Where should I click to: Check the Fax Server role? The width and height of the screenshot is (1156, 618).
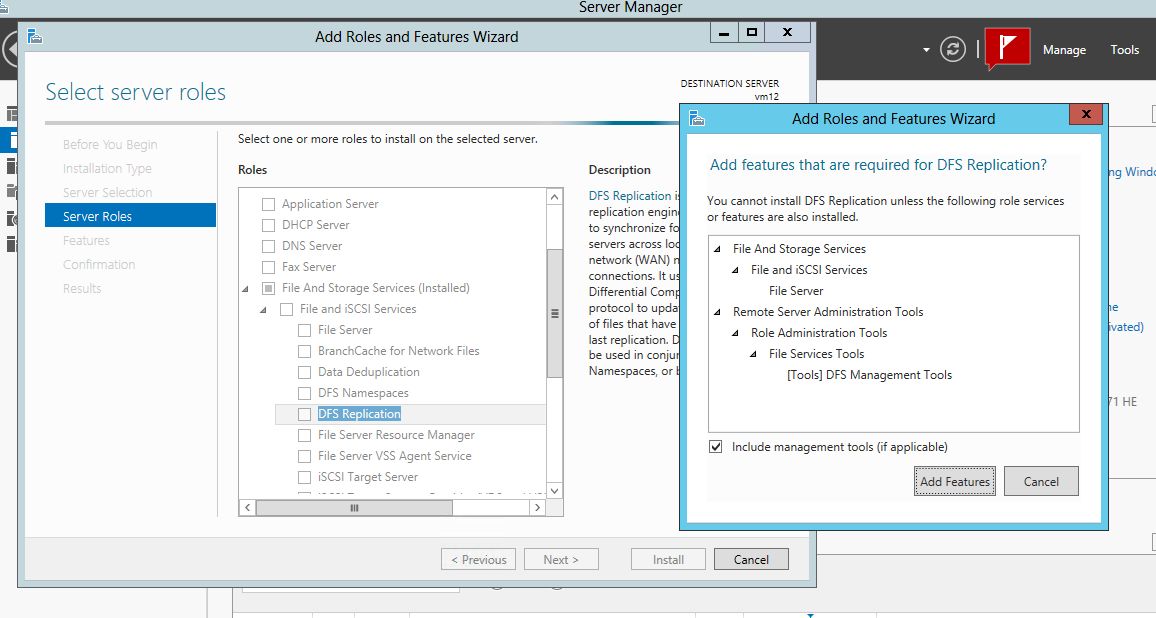268,267
